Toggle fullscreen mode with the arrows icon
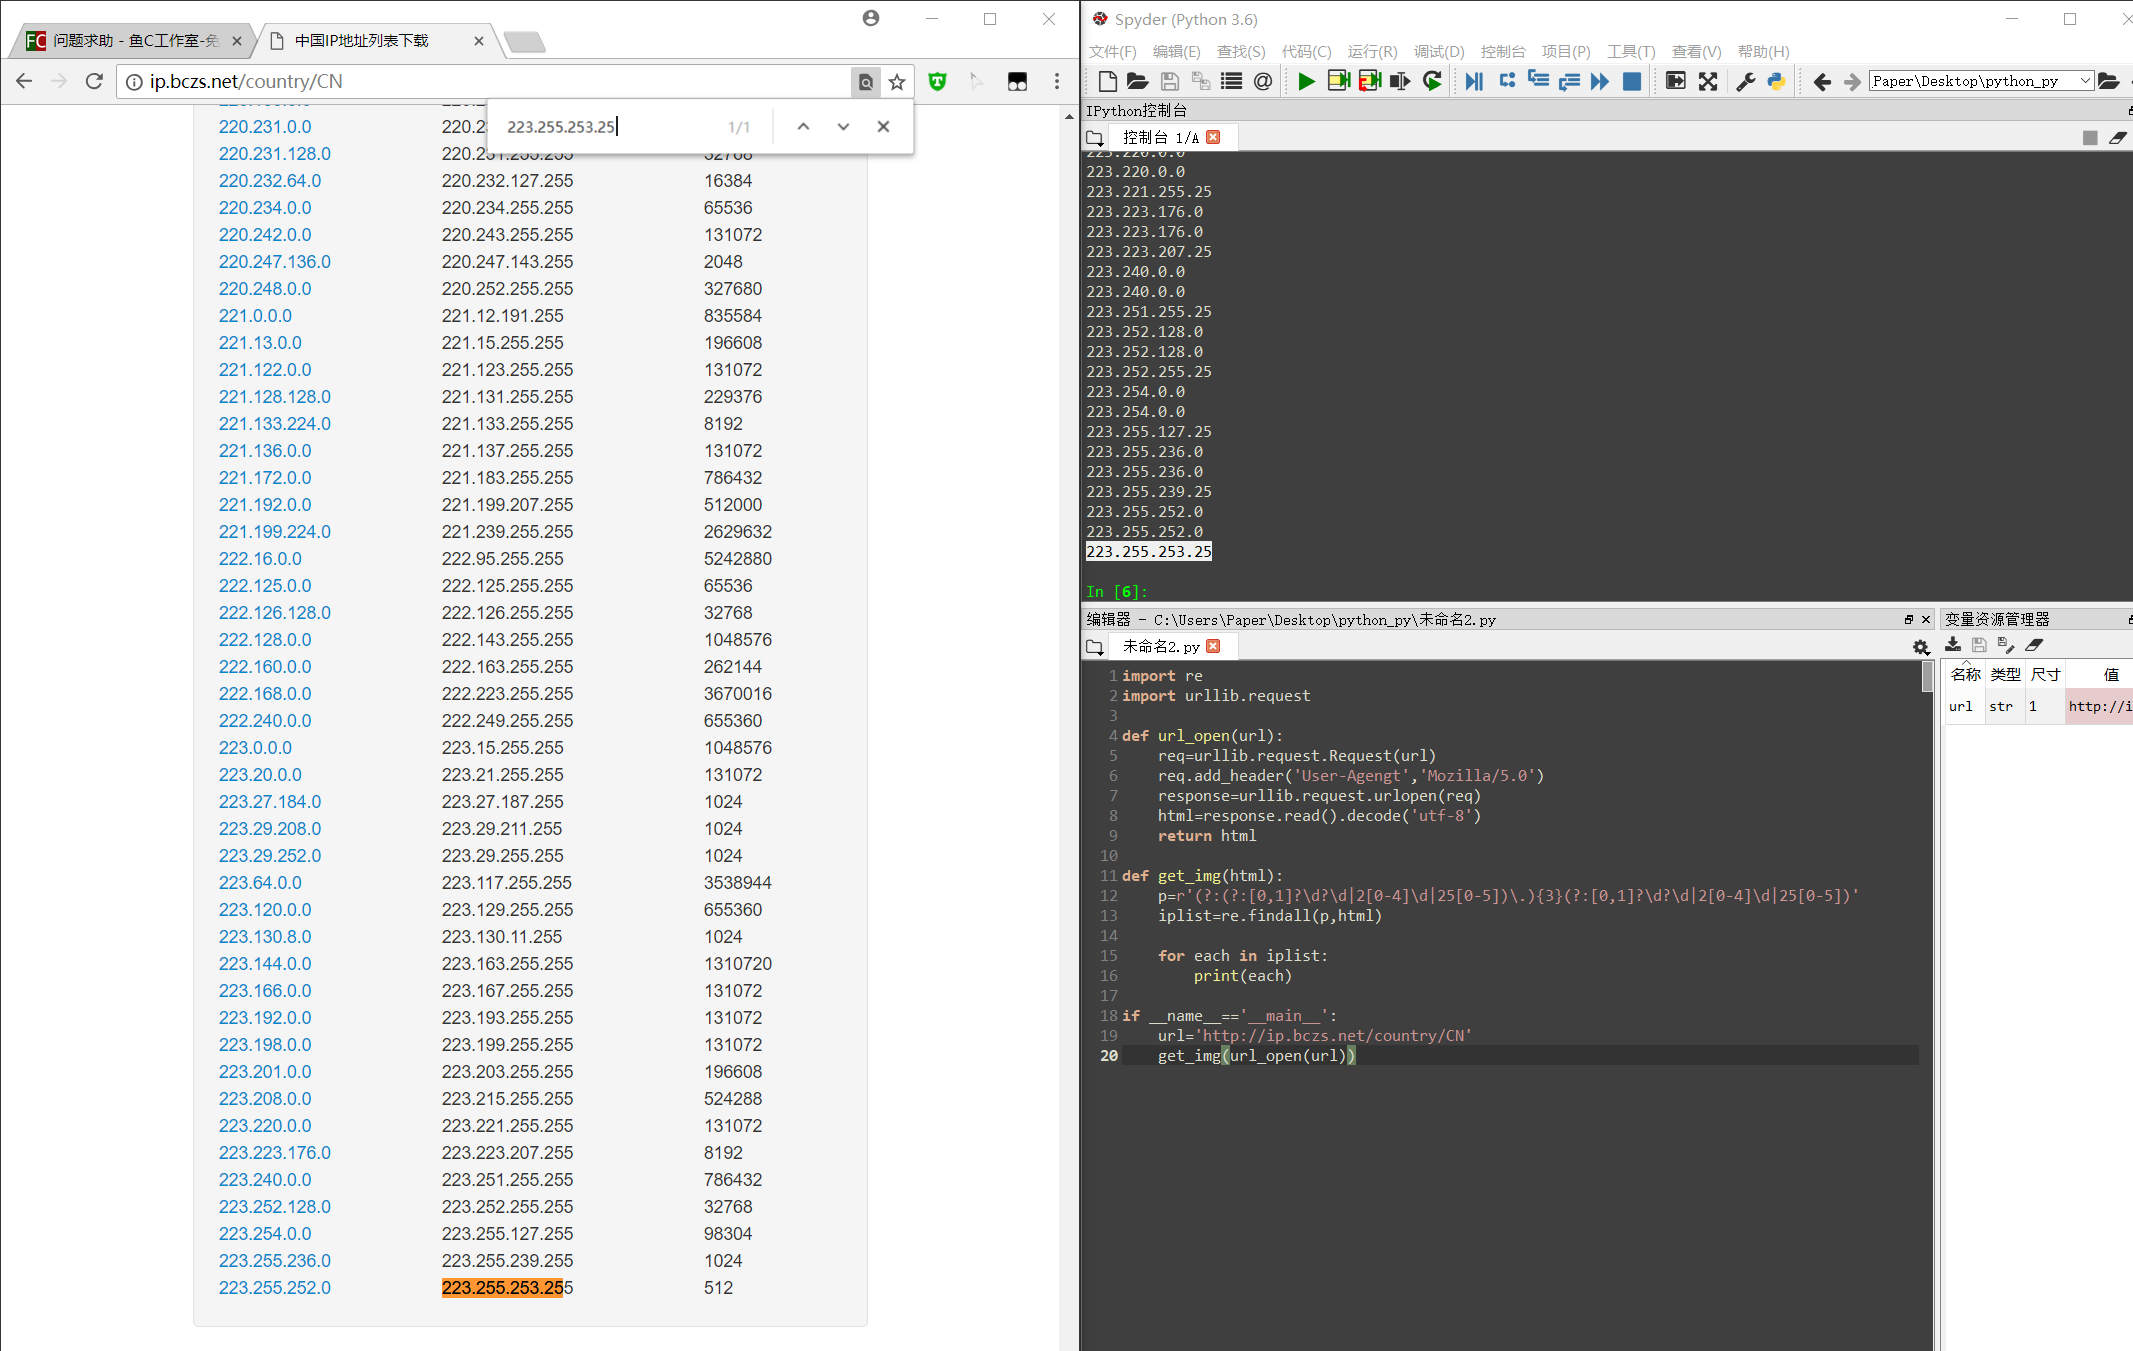This screenshot has width=2133, height=1351. (1708, 81)
